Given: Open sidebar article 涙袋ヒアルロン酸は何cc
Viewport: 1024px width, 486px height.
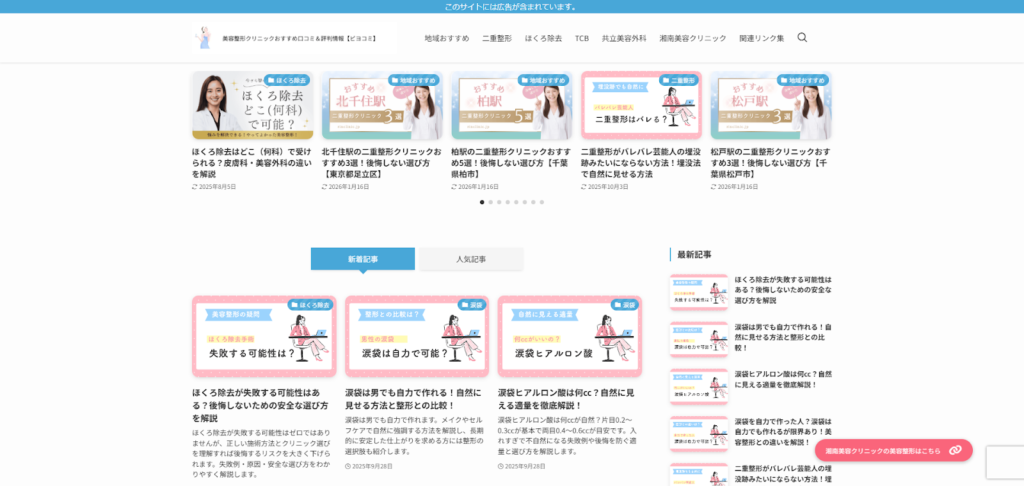Looking at the screenshot, I should tap(783, 380).
